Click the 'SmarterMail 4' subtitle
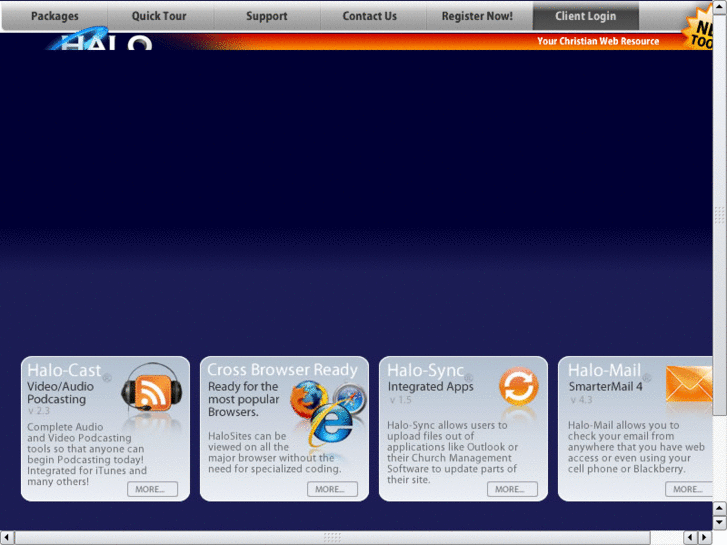The height and width of the screenshot is (545, 727). tap(606, 386)
